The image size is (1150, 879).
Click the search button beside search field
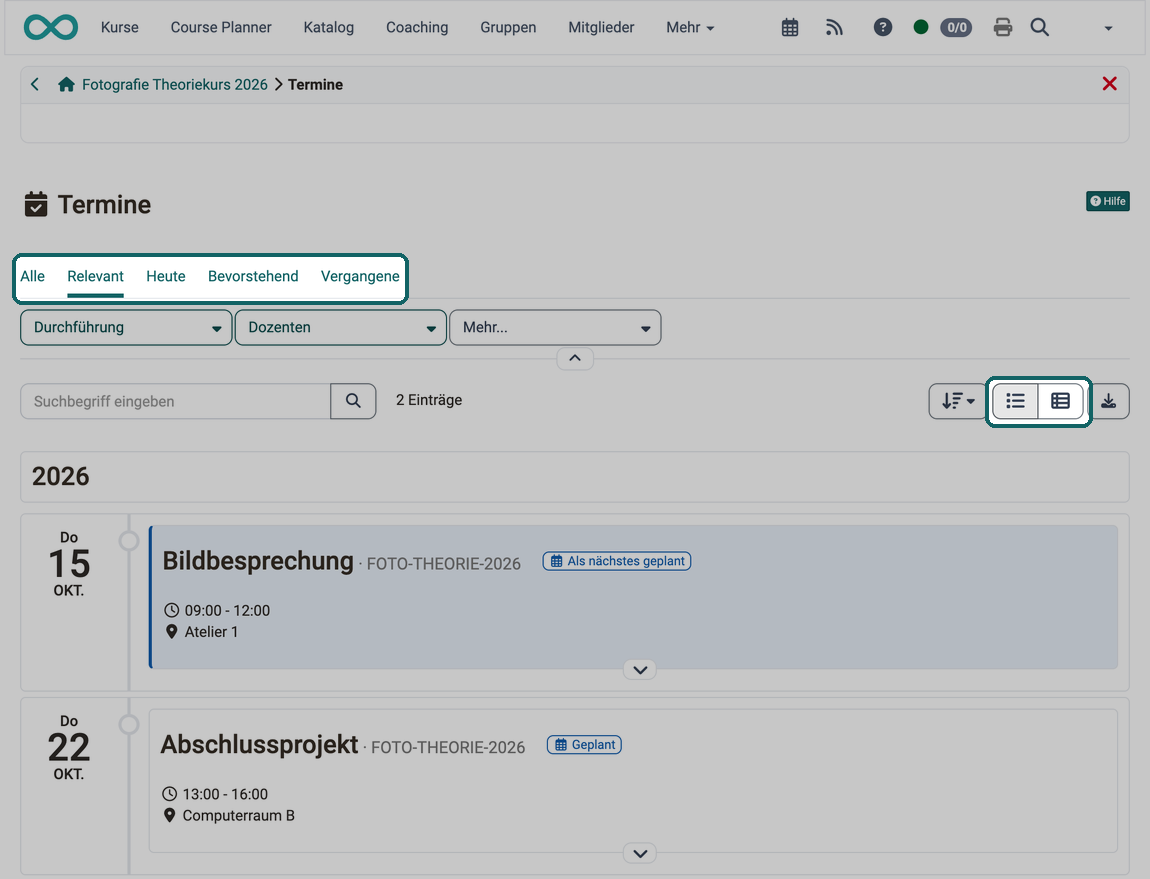coord(354,401)
